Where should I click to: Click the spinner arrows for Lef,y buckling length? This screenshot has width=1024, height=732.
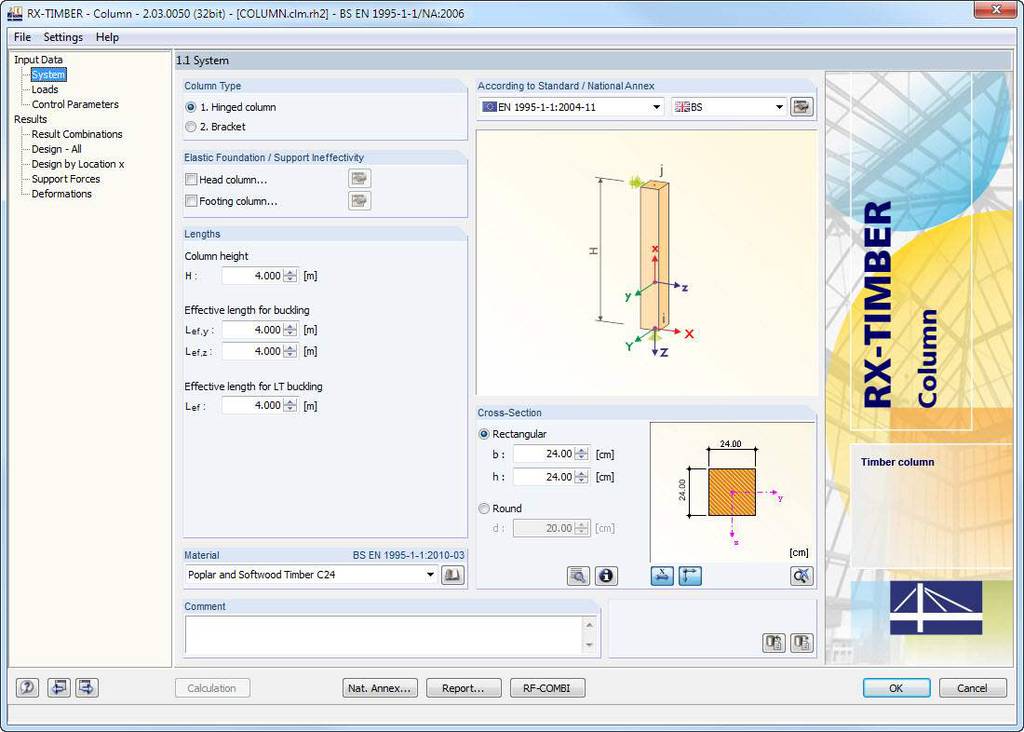coord(291,330)
